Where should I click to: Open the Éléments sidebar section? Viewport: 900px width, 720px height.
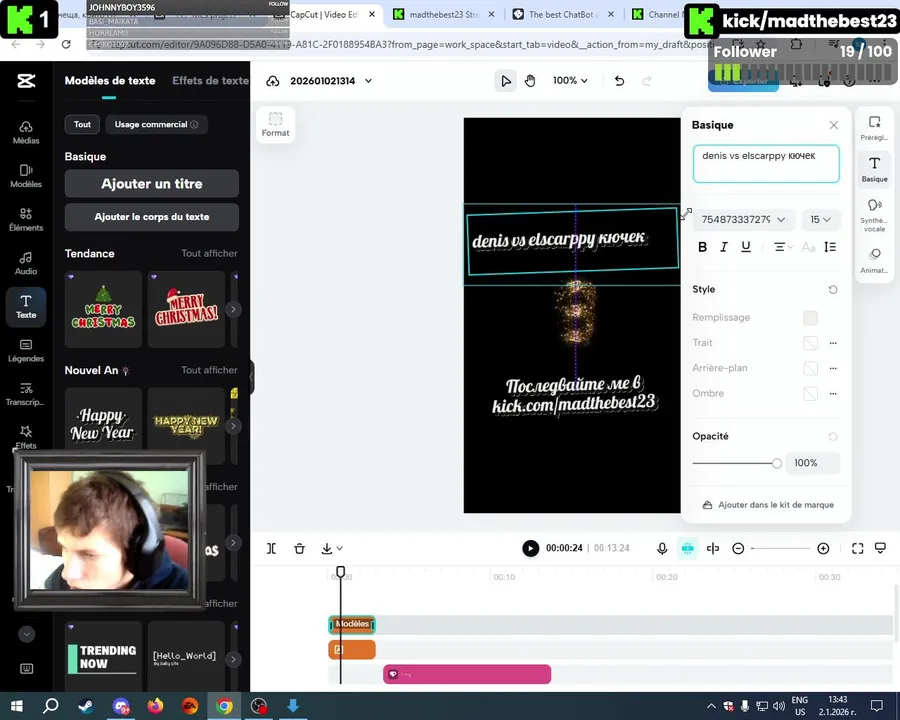pos(26,220)
